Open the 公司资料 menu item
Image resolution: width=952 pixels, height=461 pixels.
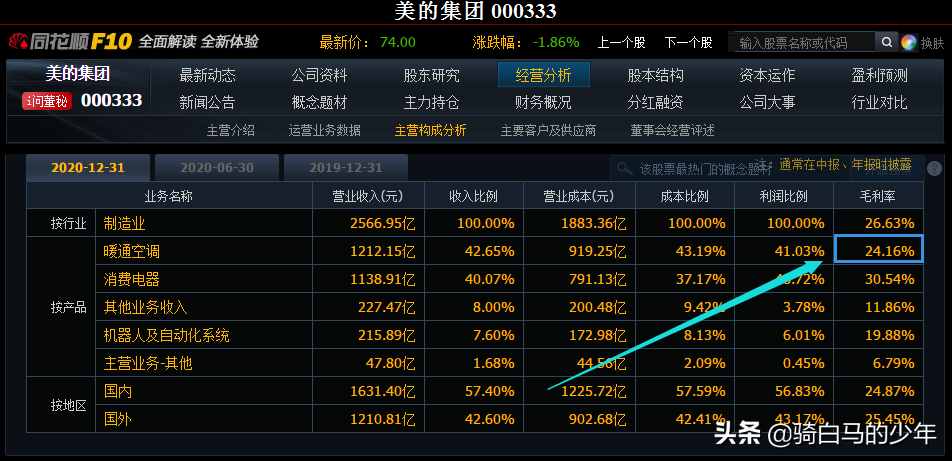click(x=319, y=75)
